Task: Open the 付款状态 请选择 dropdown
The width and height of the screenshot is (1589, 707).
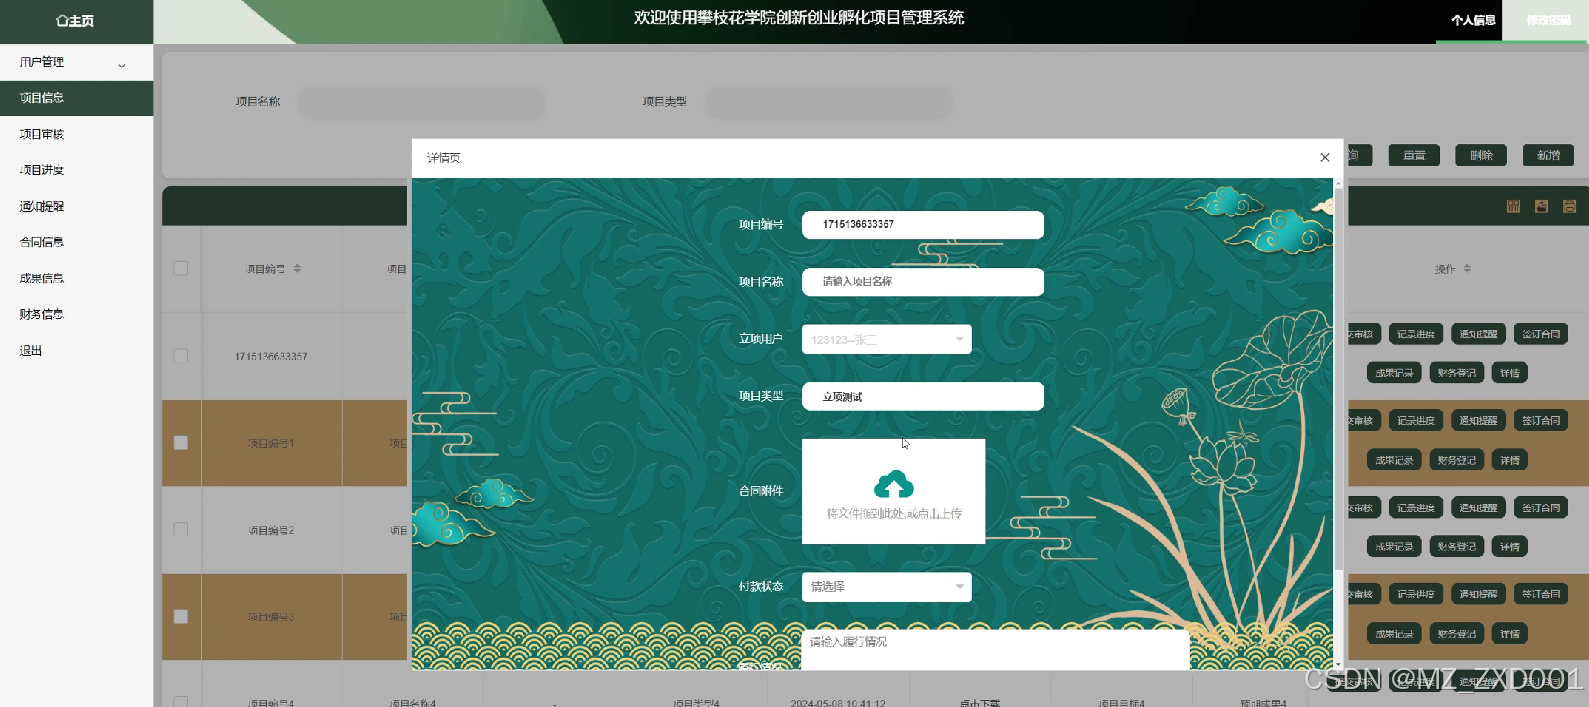Action: (x=886, y=586)
